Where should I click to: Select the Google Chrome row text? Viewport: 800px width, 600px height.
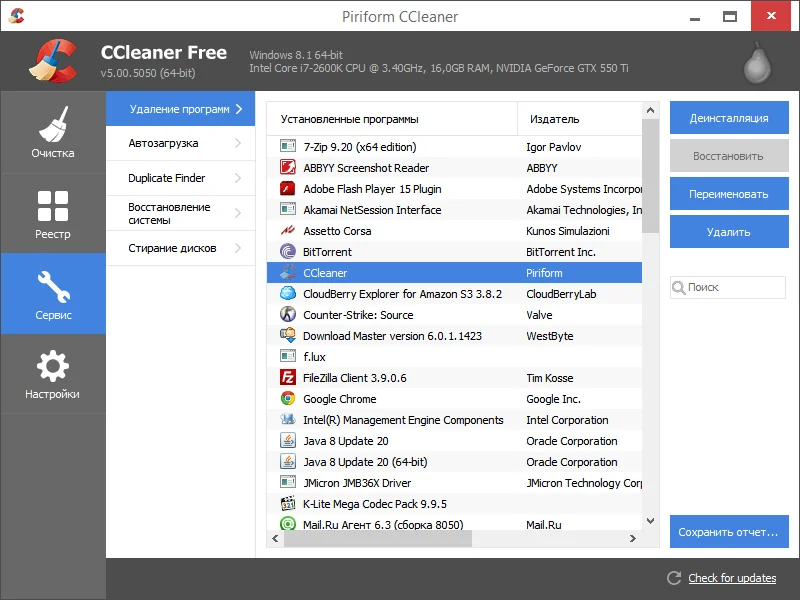[x=340, y=399]
